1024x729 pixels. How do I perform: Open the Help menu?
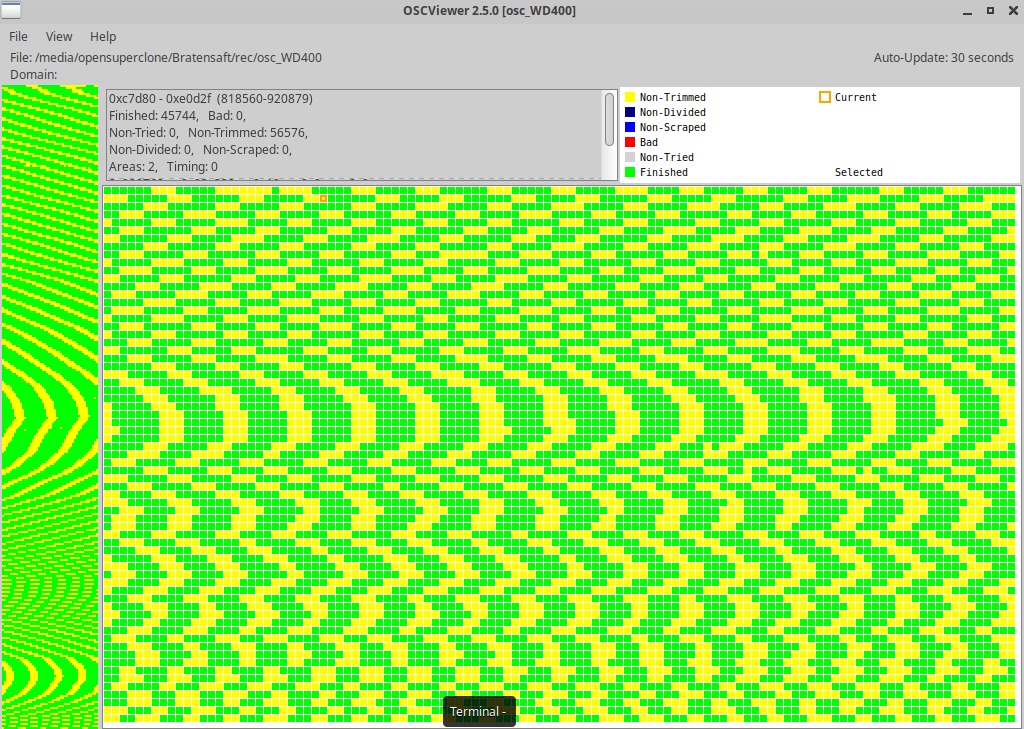103,37
